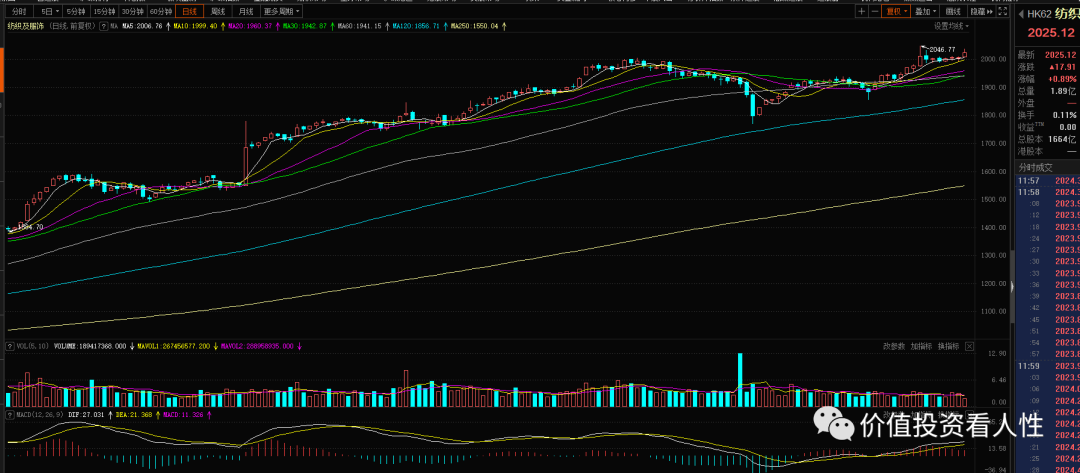Click the MA10:1999.40 label
The height and width of the screenshot is (473, 1080).
[x=196, y=26]
